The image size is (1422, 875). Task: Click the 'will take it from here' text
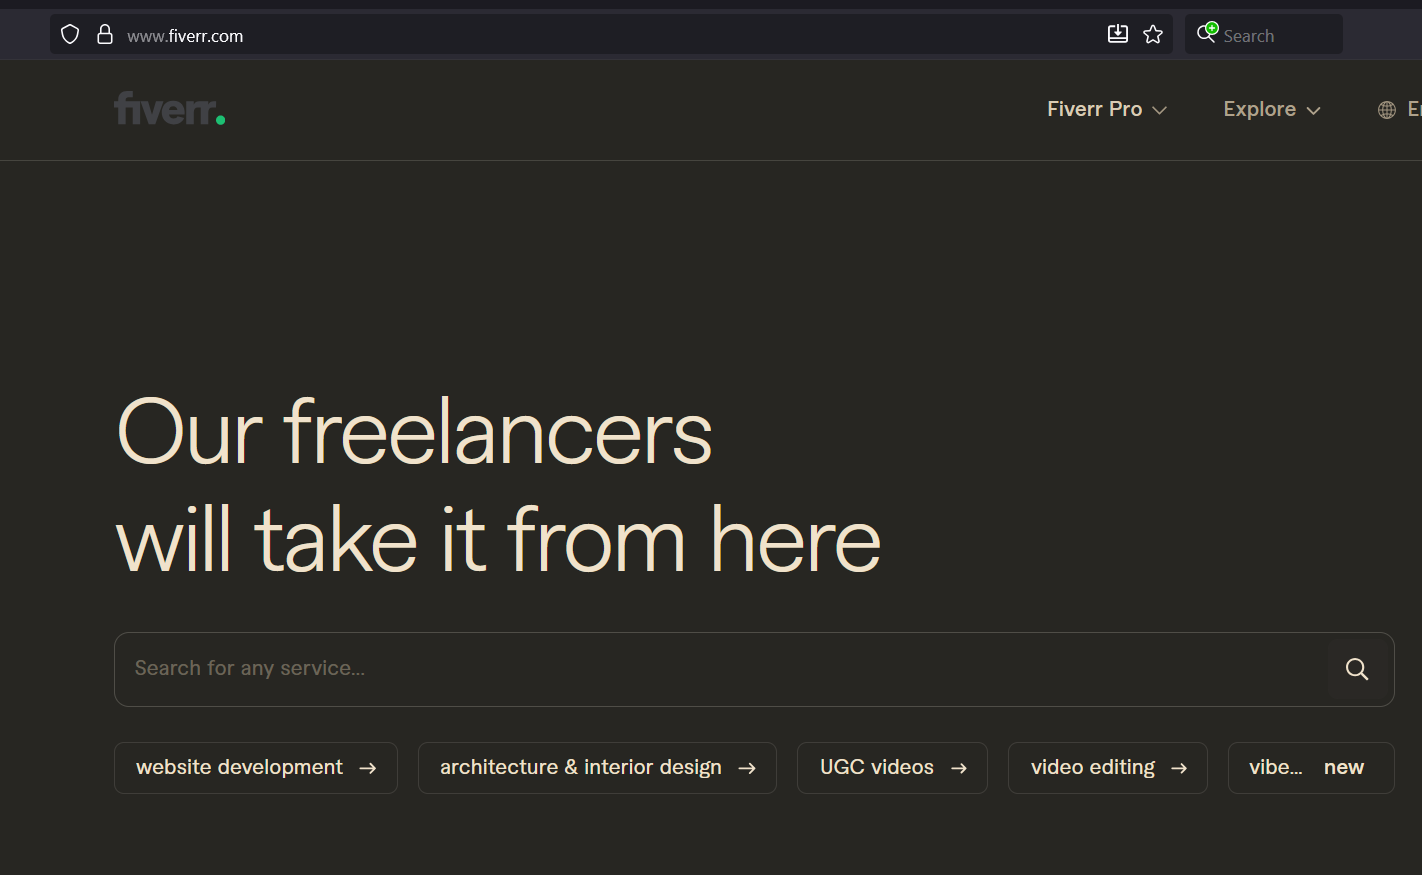pyautogui.click(x=498, y=540)
